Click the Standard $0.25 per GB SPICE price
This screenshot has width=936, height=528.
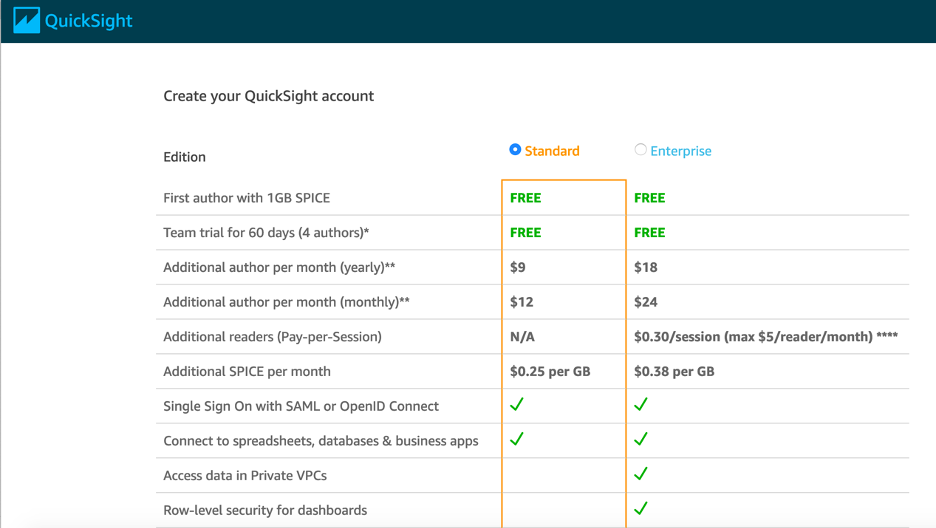(x=550, y=371)
